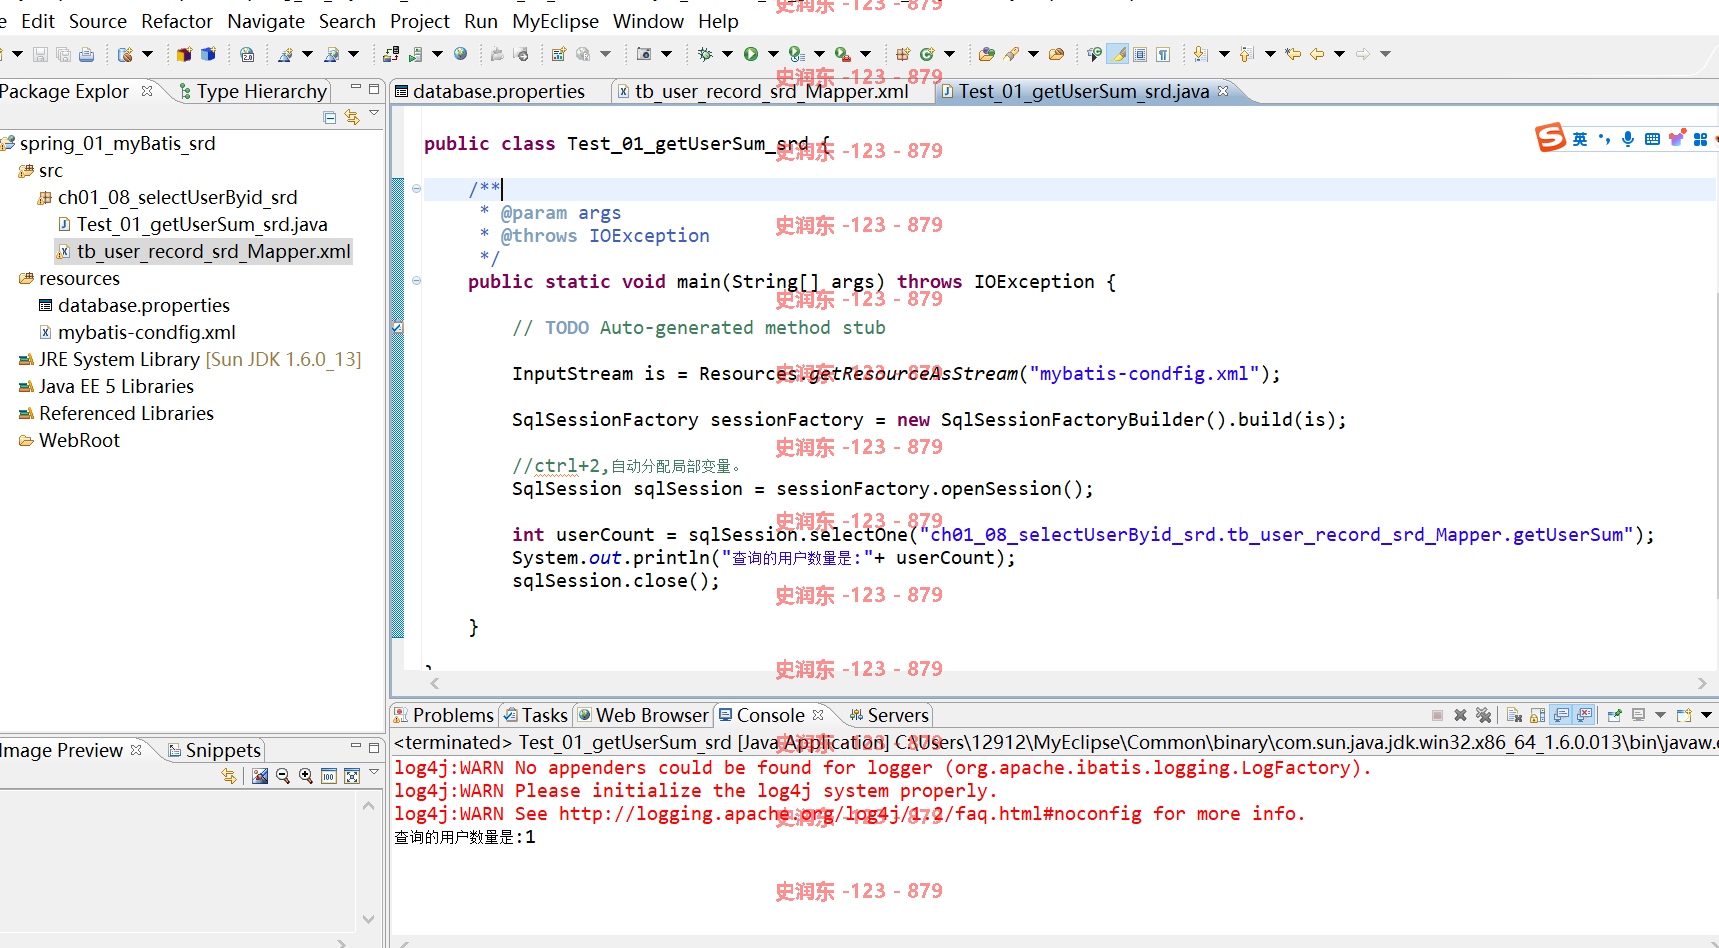Go to Last Edit Location
Image resolution: width=1719 pixels, height=948 pixels.
pyautogui.click(x=1293, y=54)
